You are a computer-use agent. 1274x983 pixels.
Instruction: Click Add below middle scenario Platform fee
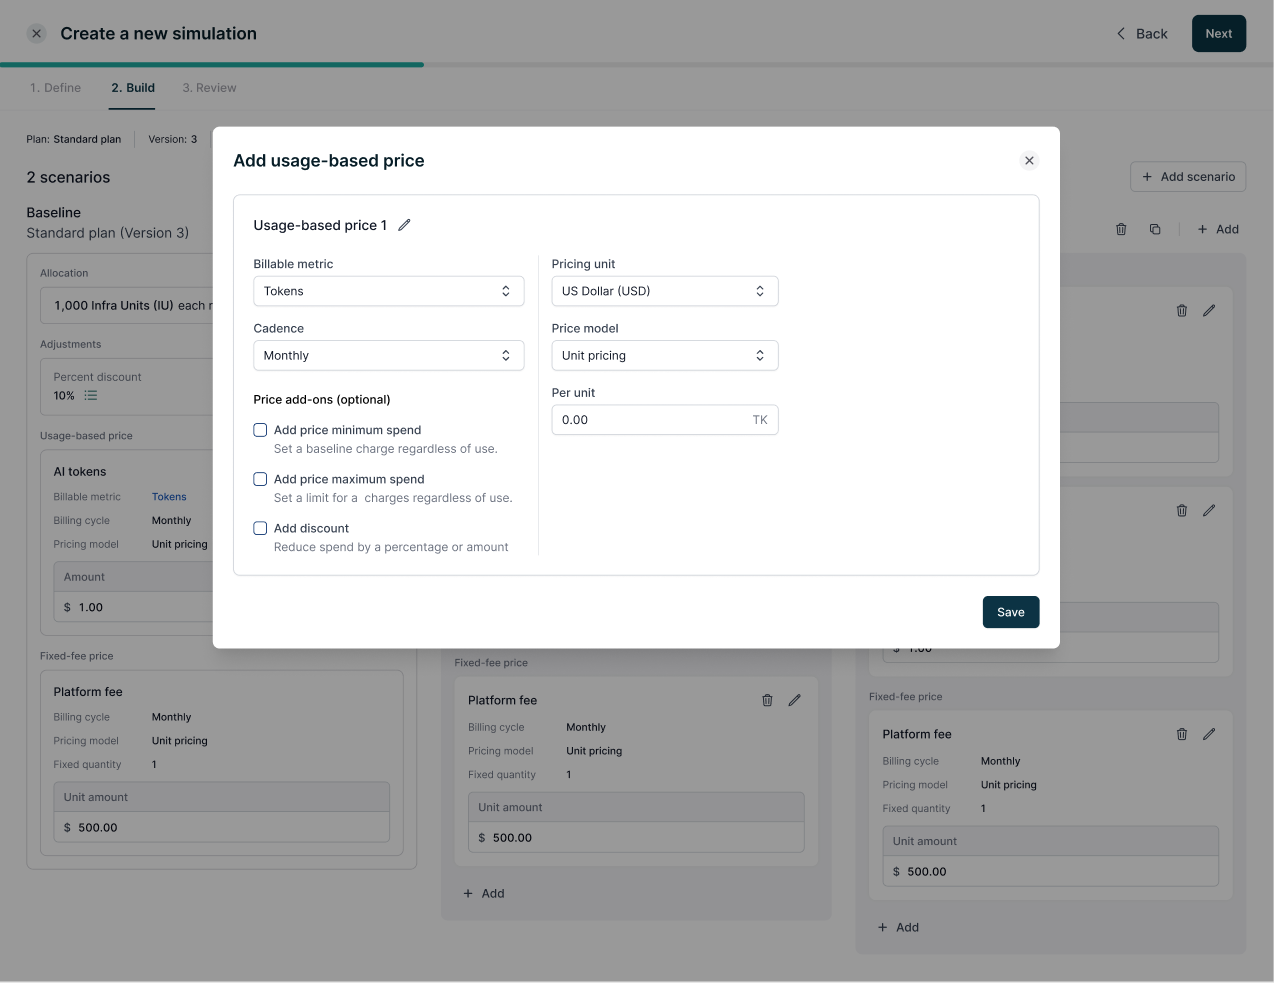click(x=484, y=894)
